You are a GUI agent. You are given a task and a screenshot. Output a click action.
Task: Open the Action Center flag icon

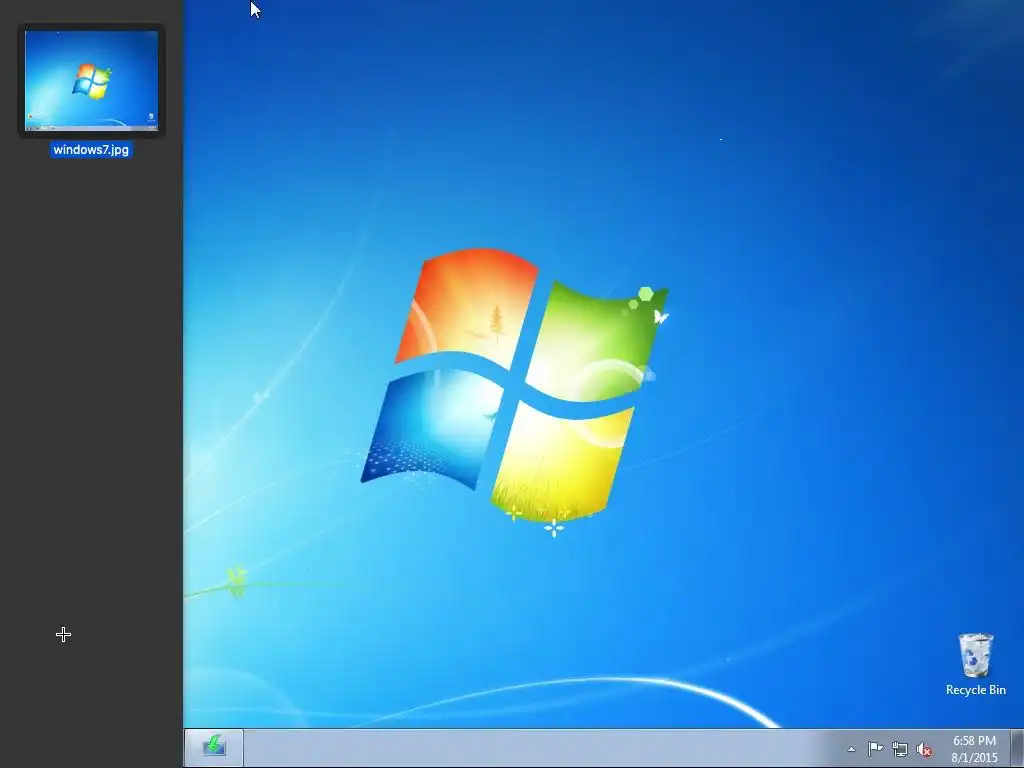[875, 748]
